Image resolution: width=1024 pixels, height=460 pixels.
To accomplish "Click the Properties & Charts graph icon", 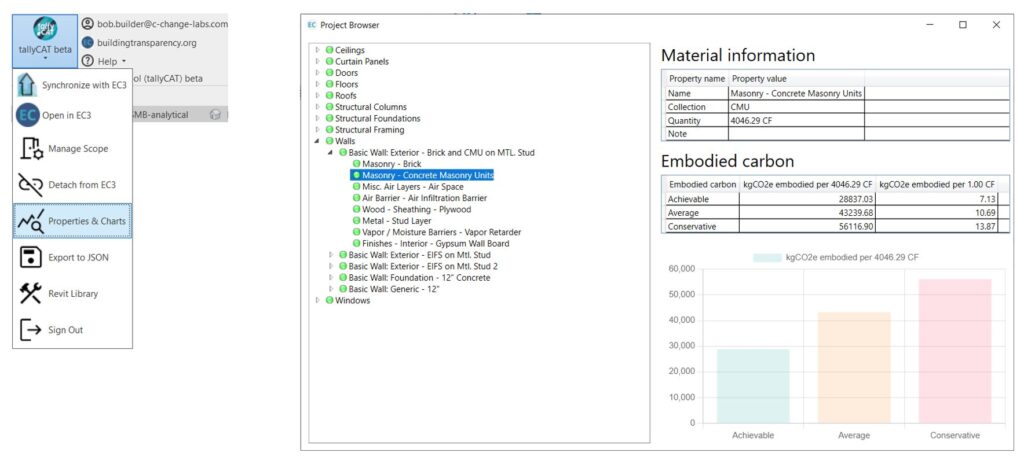I will pyautogui.click(x=31, y=222).
